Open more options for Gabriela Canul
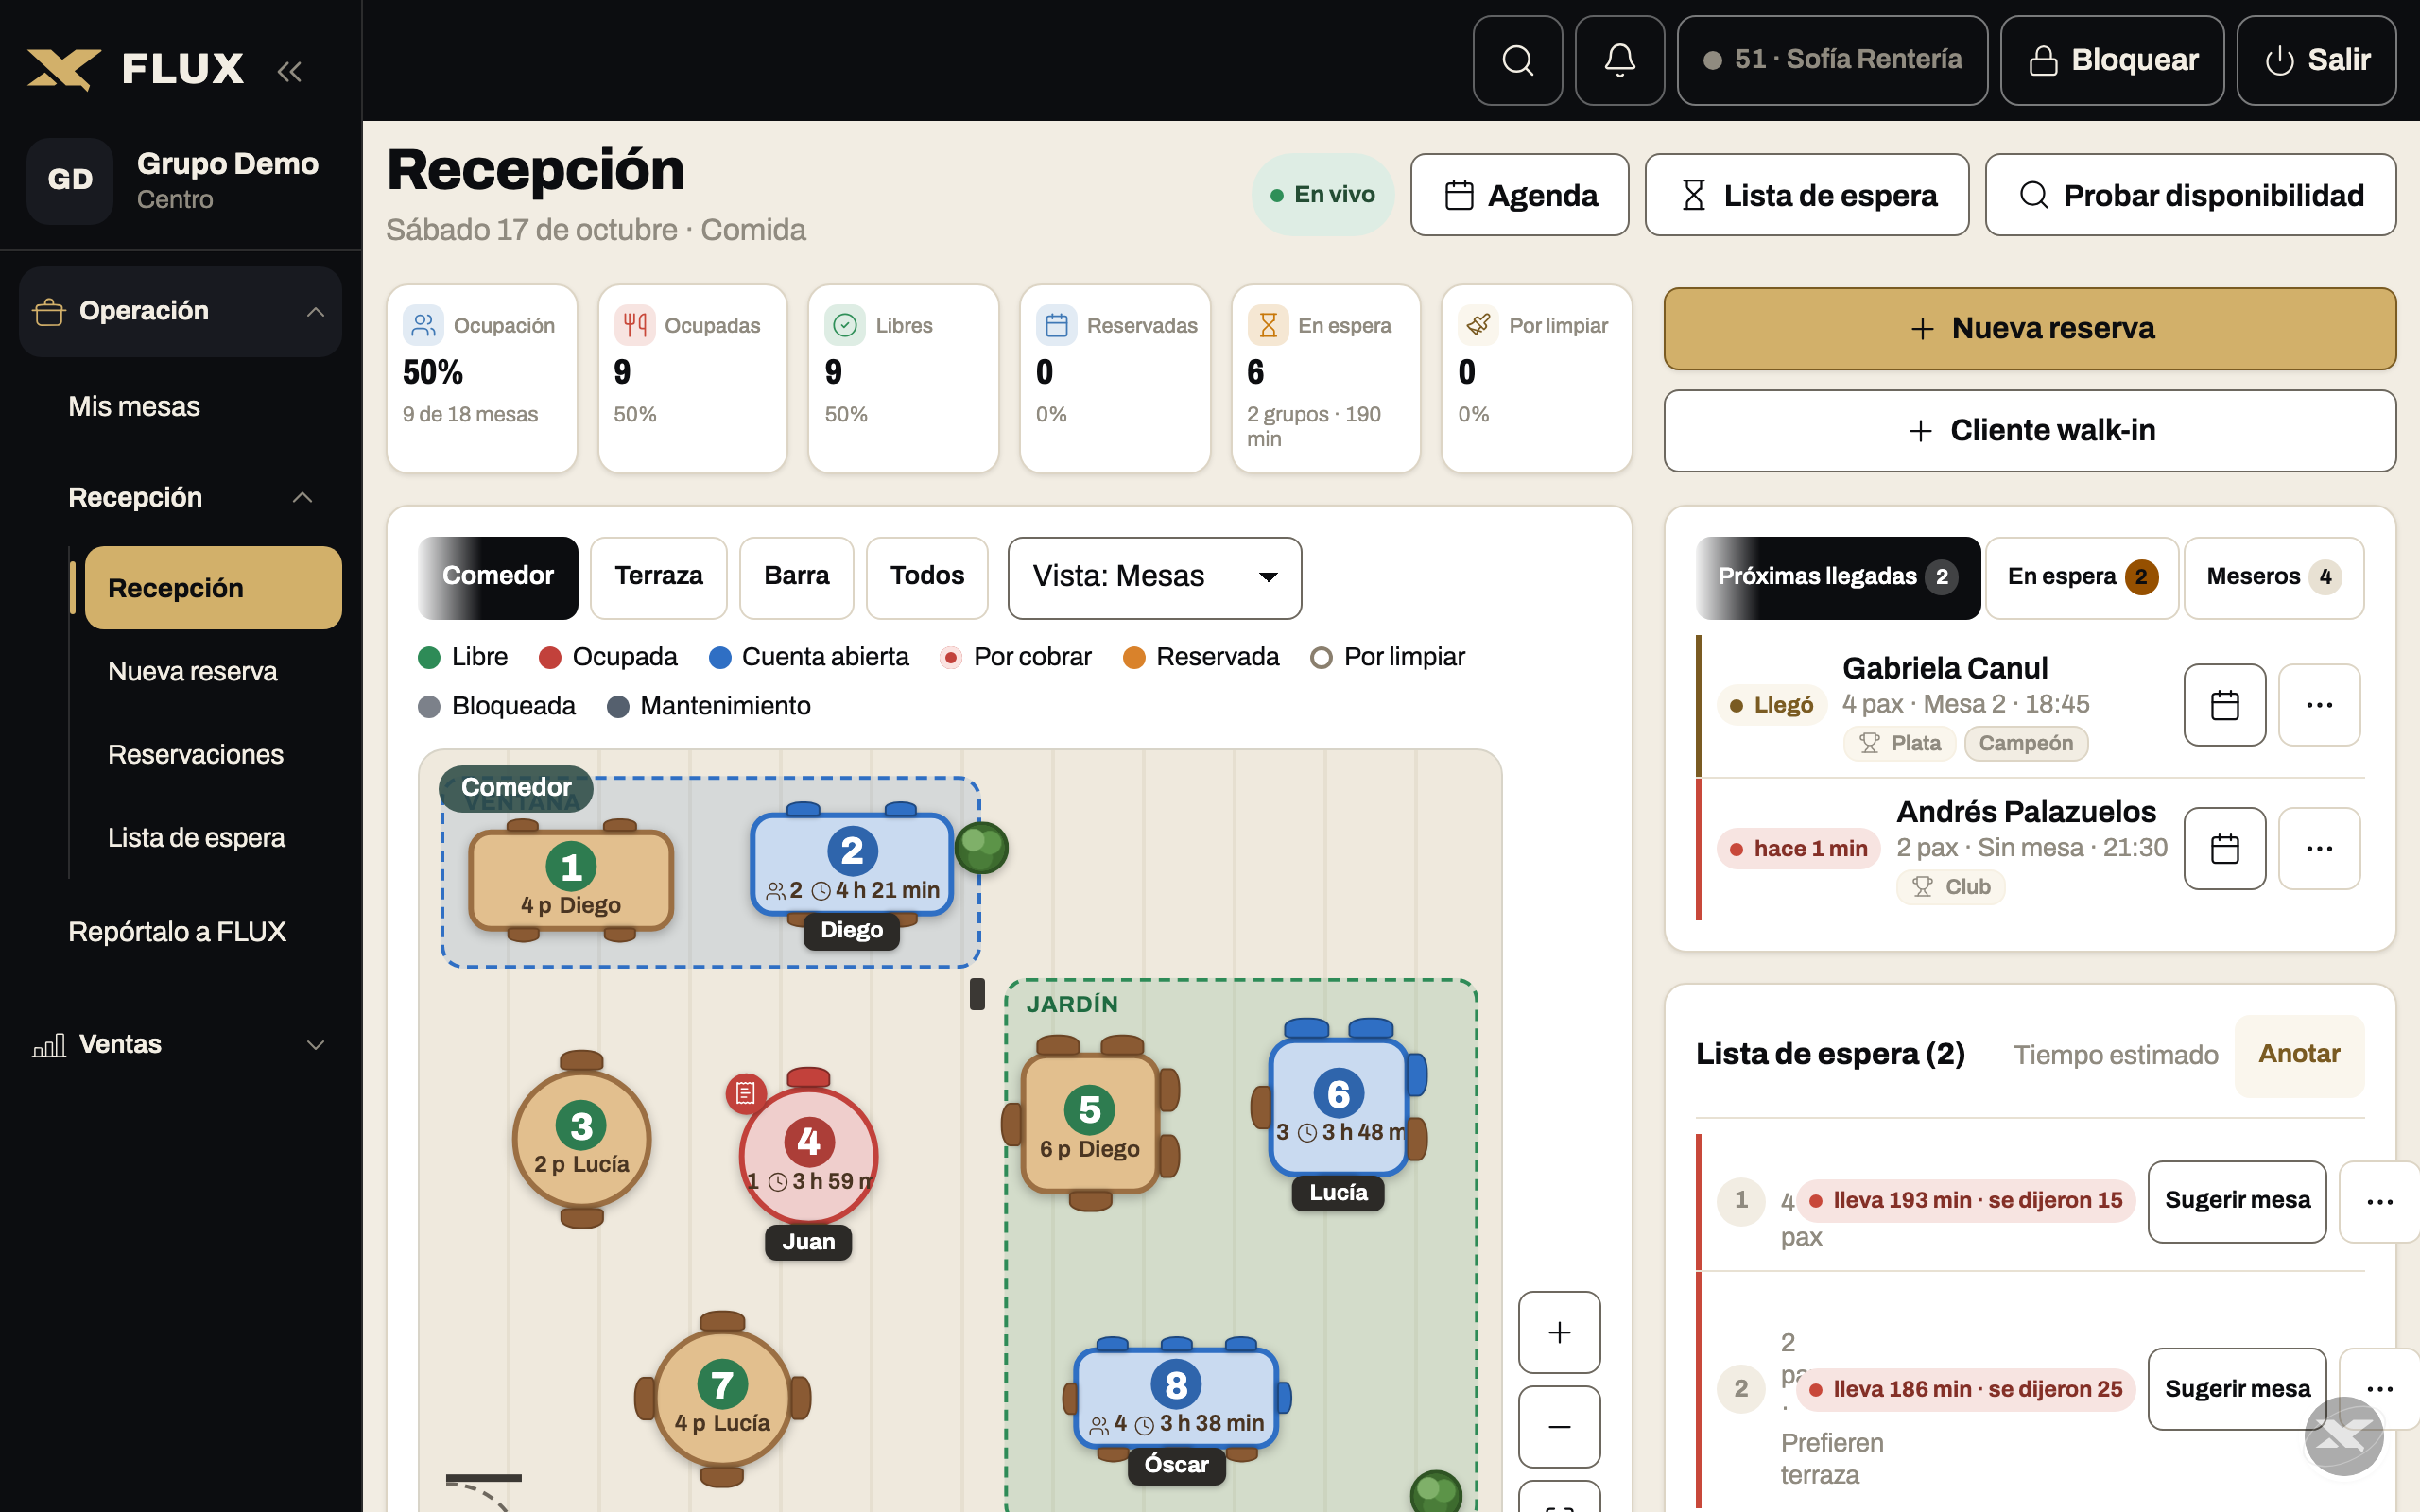 pyautogui.click(x=2319, y=705)
